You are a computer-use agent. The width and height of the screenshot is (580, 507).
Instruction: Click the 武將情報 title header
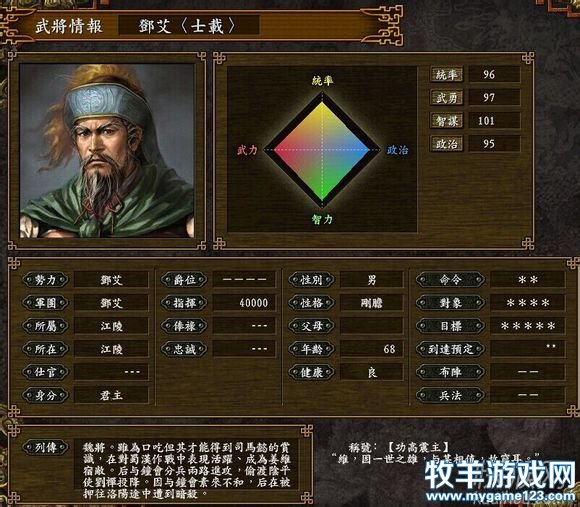point(69,27)
